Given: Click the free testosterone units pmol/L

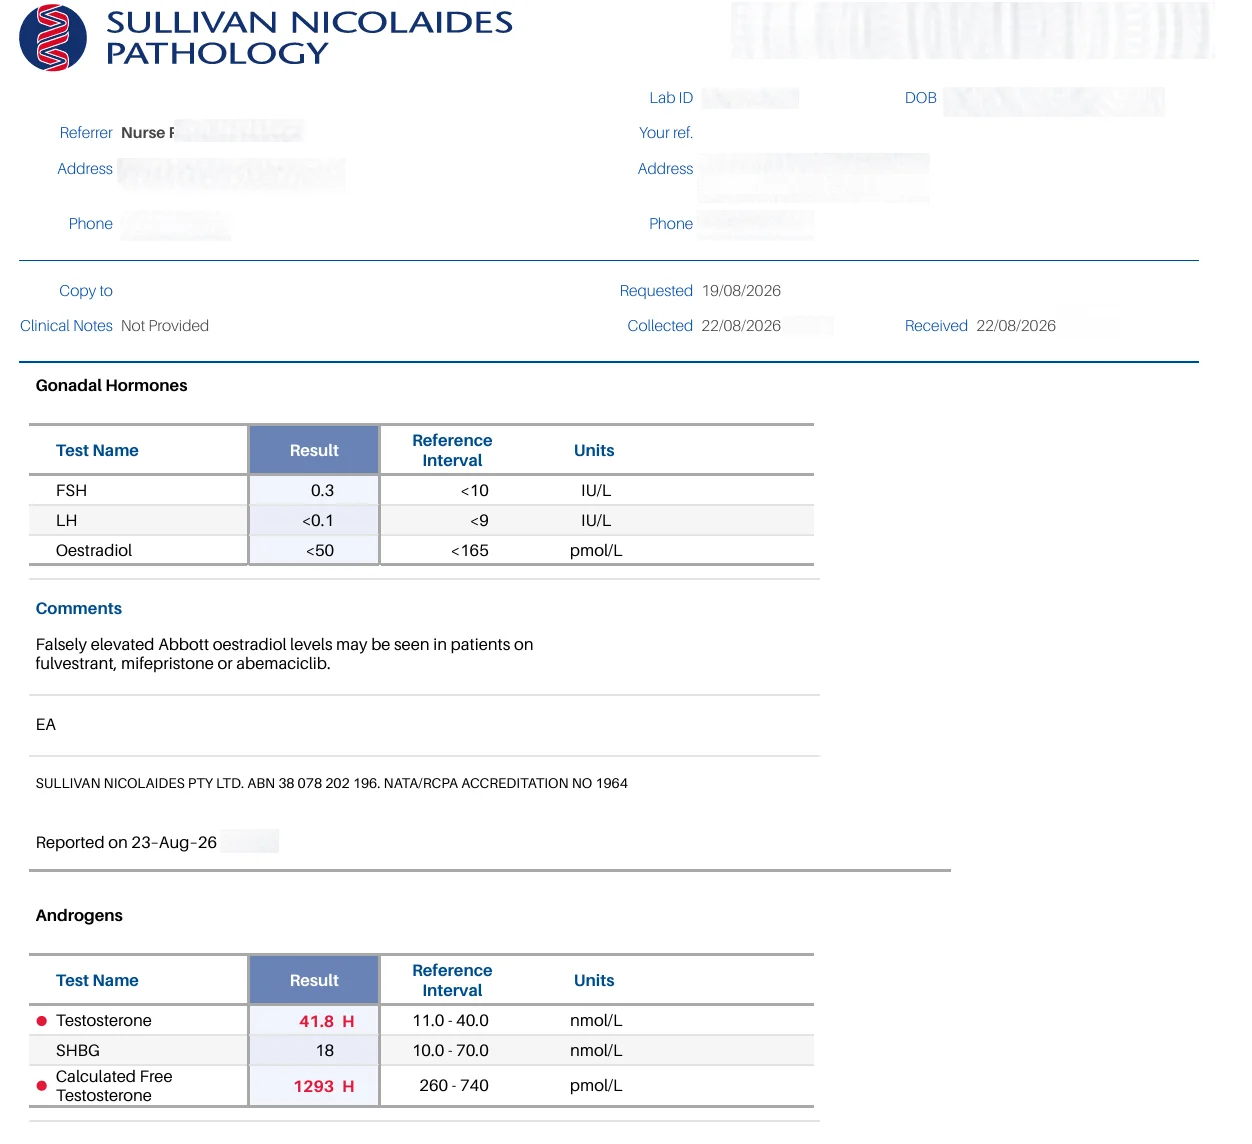Looking at the screenshot, I should (596, 1086).
